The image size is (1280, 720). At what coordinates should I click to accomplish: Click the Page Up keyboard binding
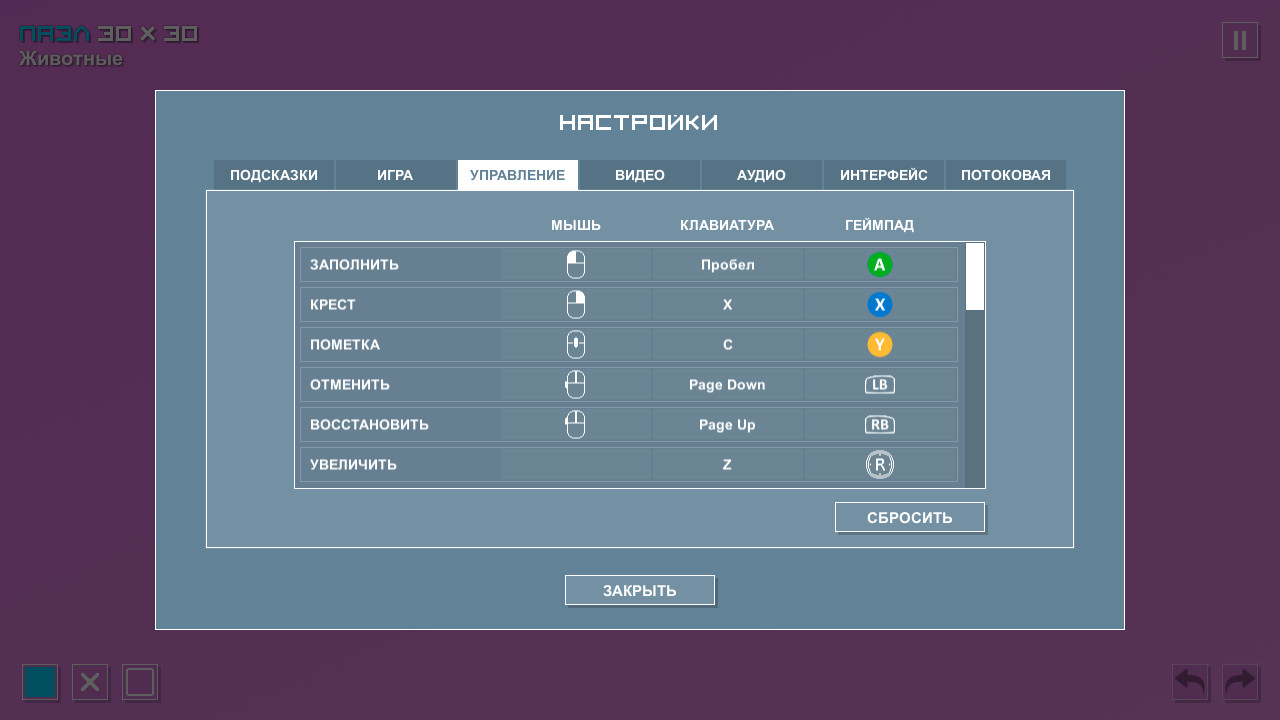(728, 425)
